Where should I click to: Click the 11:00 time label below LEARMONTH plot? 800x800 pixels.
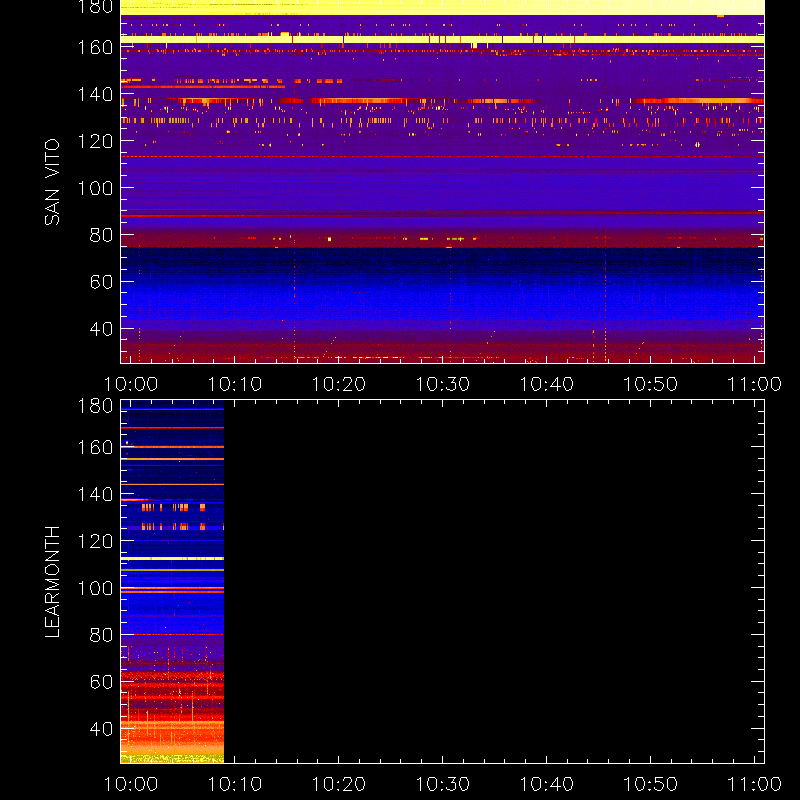tap(754, 784)
